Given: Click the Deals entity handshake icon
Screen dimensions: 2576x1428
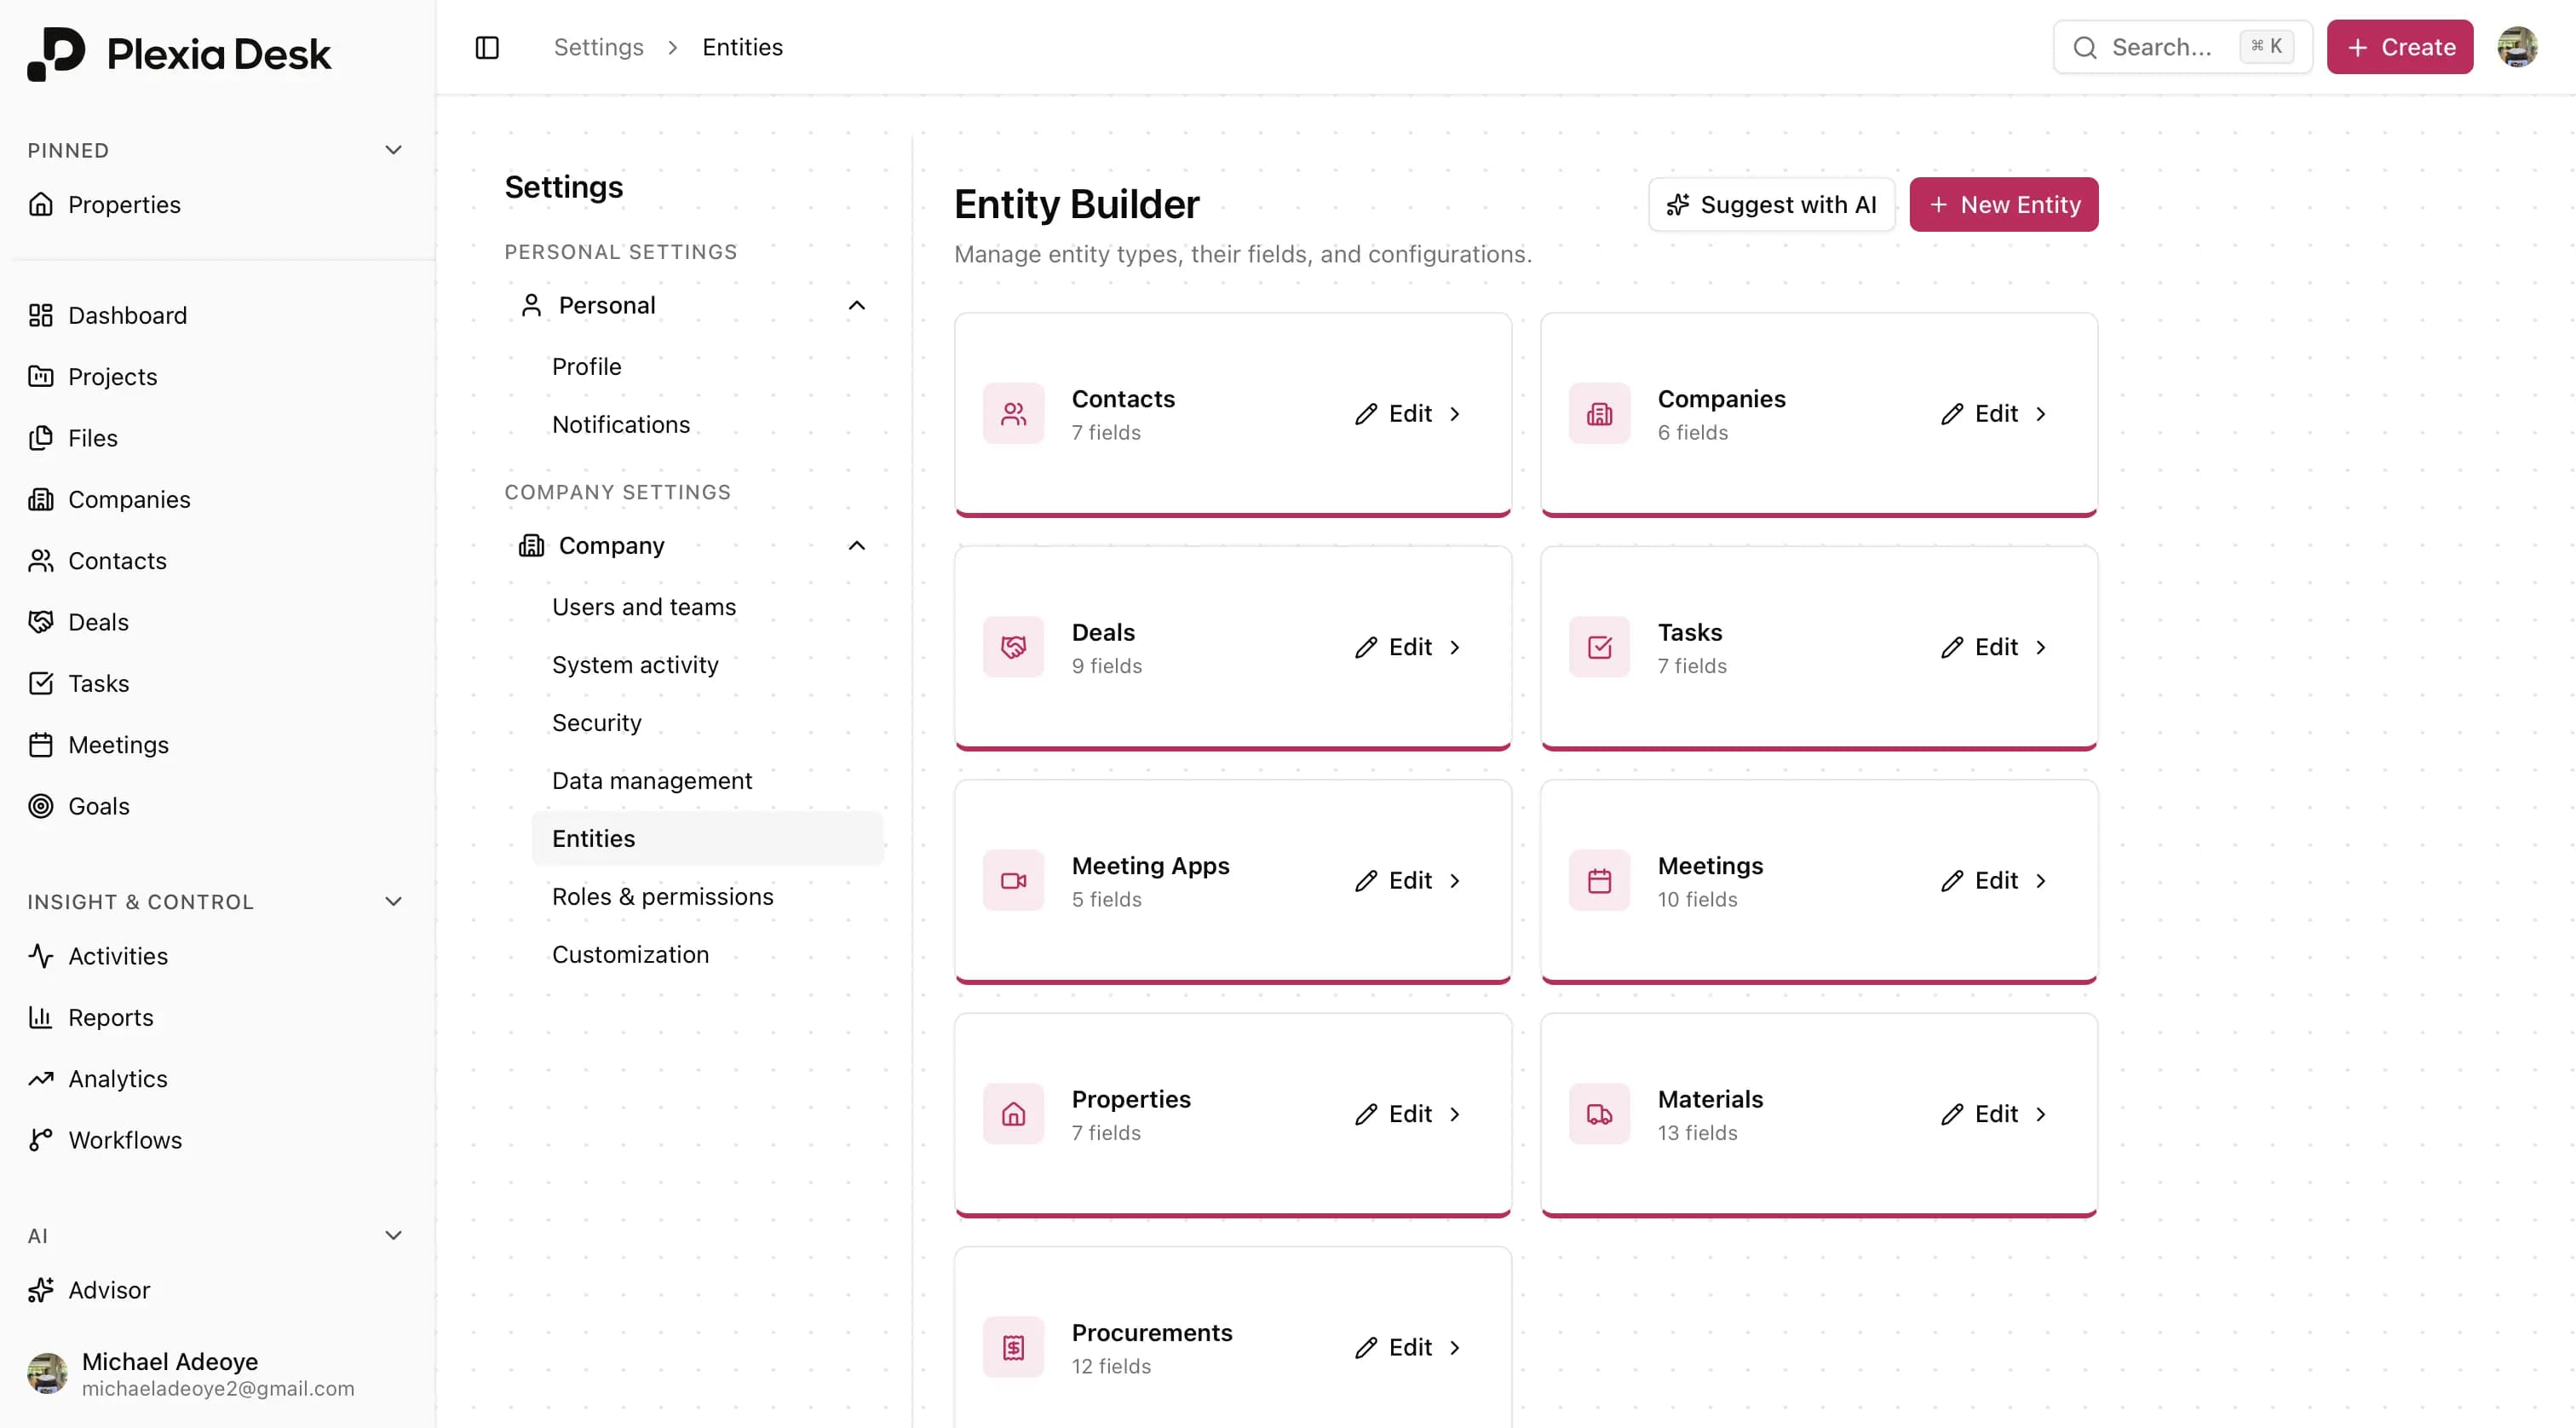Looking at the screenshot, I should 1013,647.
